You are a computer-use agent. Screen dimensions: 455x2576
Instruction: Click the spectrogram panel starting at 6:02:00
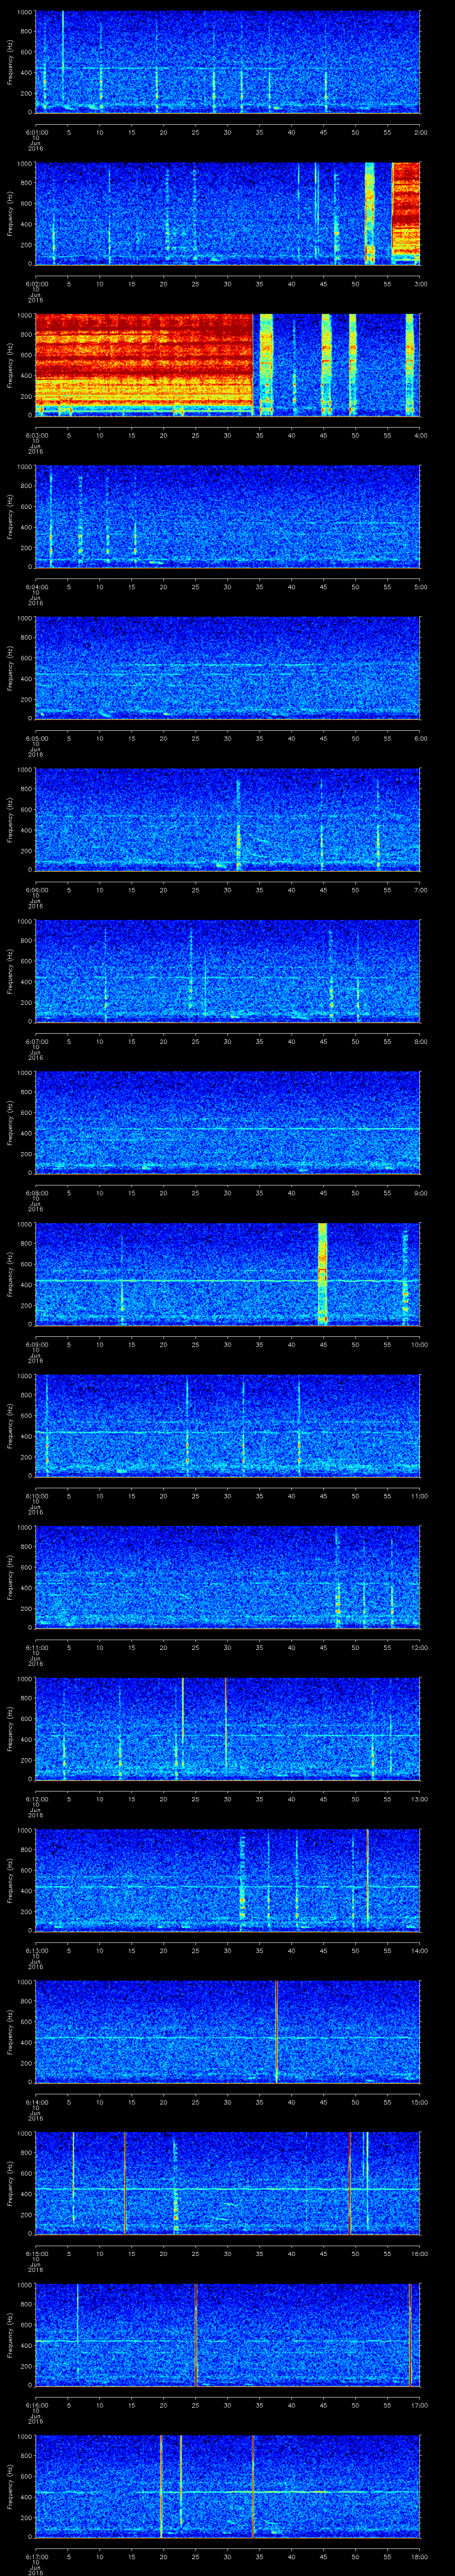pyautogui.click(x=228, y=213)
